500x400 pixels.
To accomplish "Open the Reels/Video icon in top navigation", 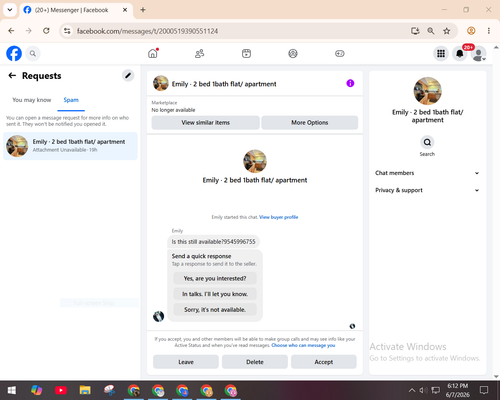I will (246, 53).
